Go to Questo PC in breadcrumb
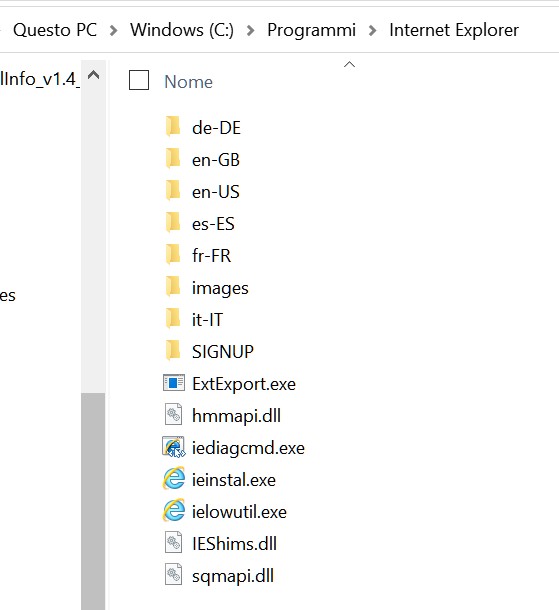 [55, 30]
